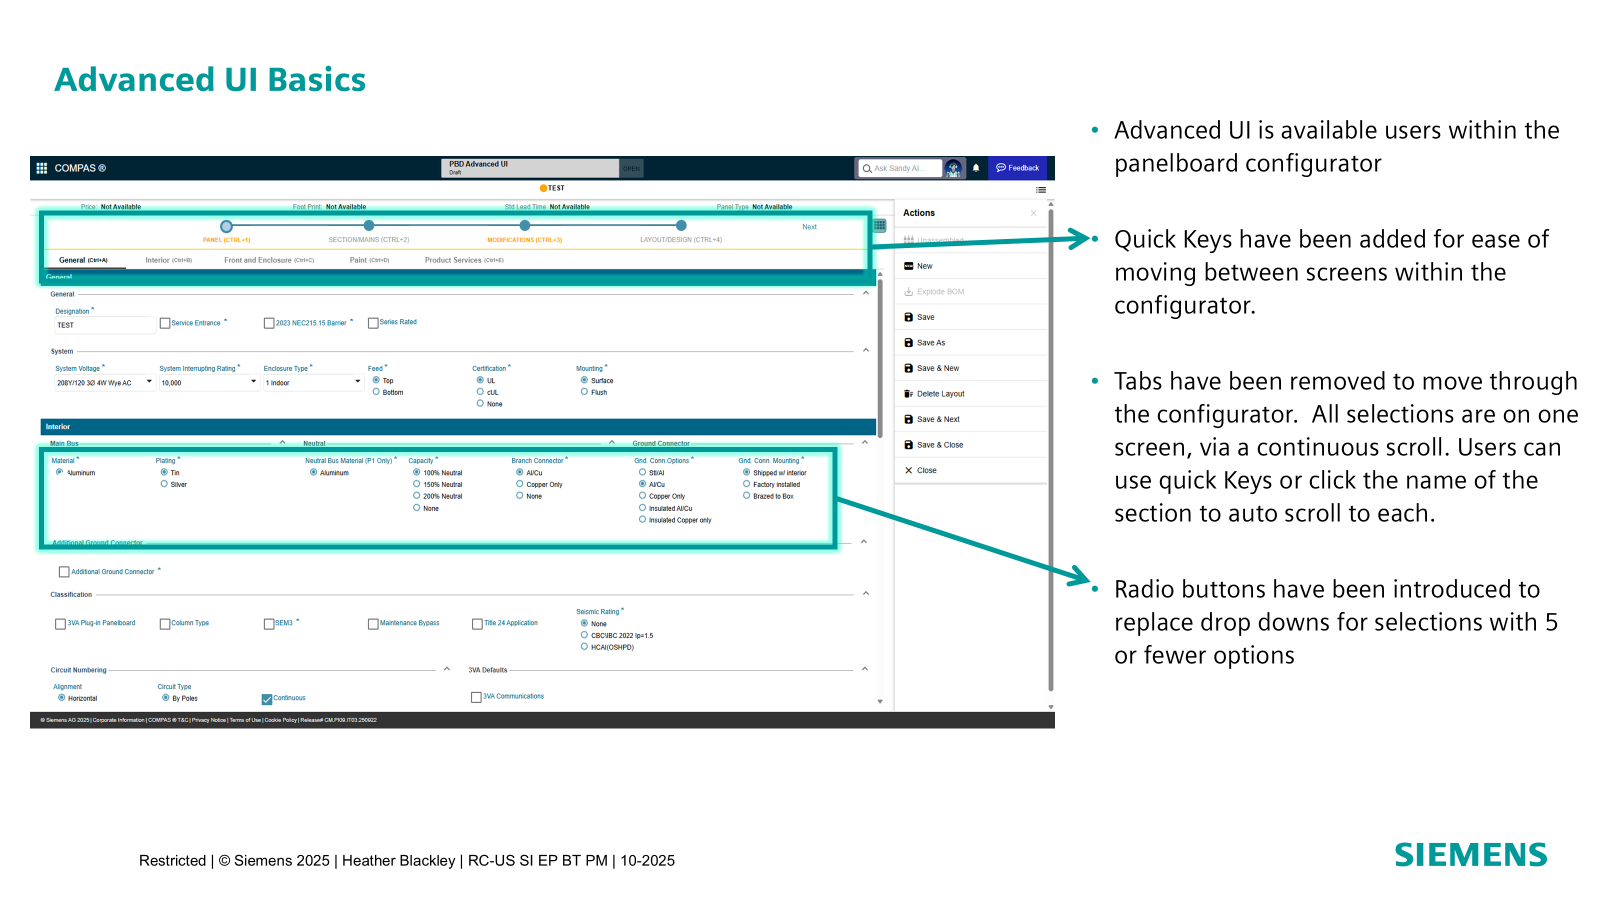Open the user avatar profile
1600x900 pixels.
pos(954,168)
